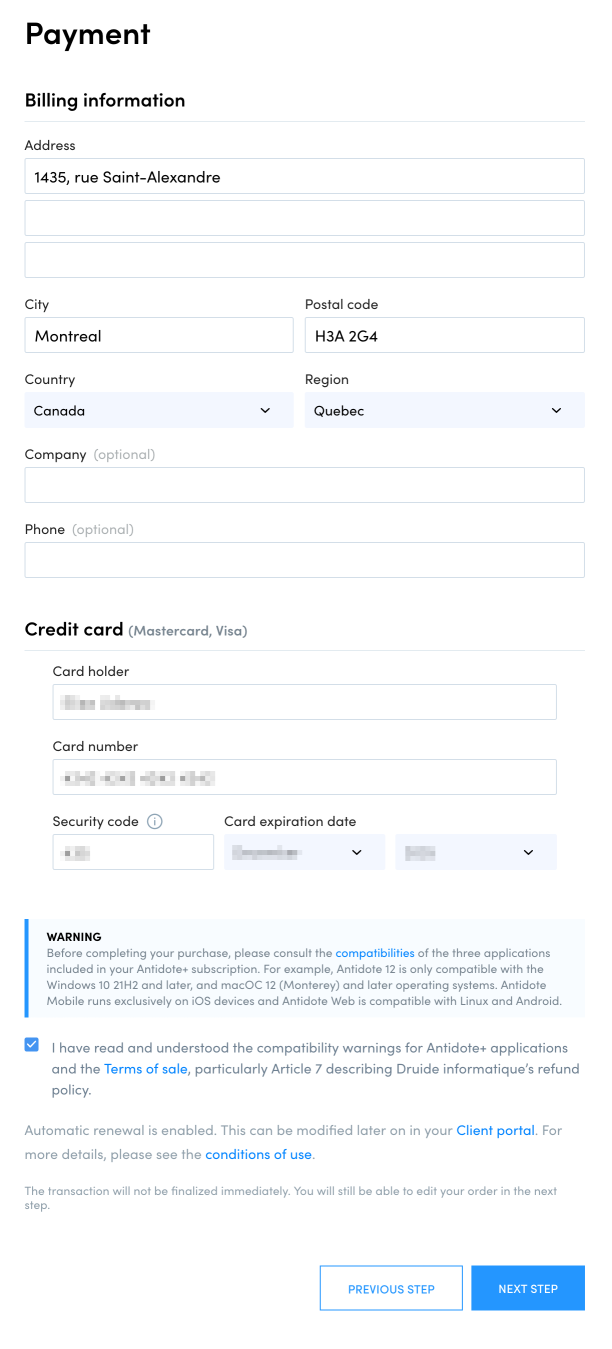This screenshot has height=1349, width=612.
Task: Select the Postal code field showing H3A 2G4
Action: point(444,335)
